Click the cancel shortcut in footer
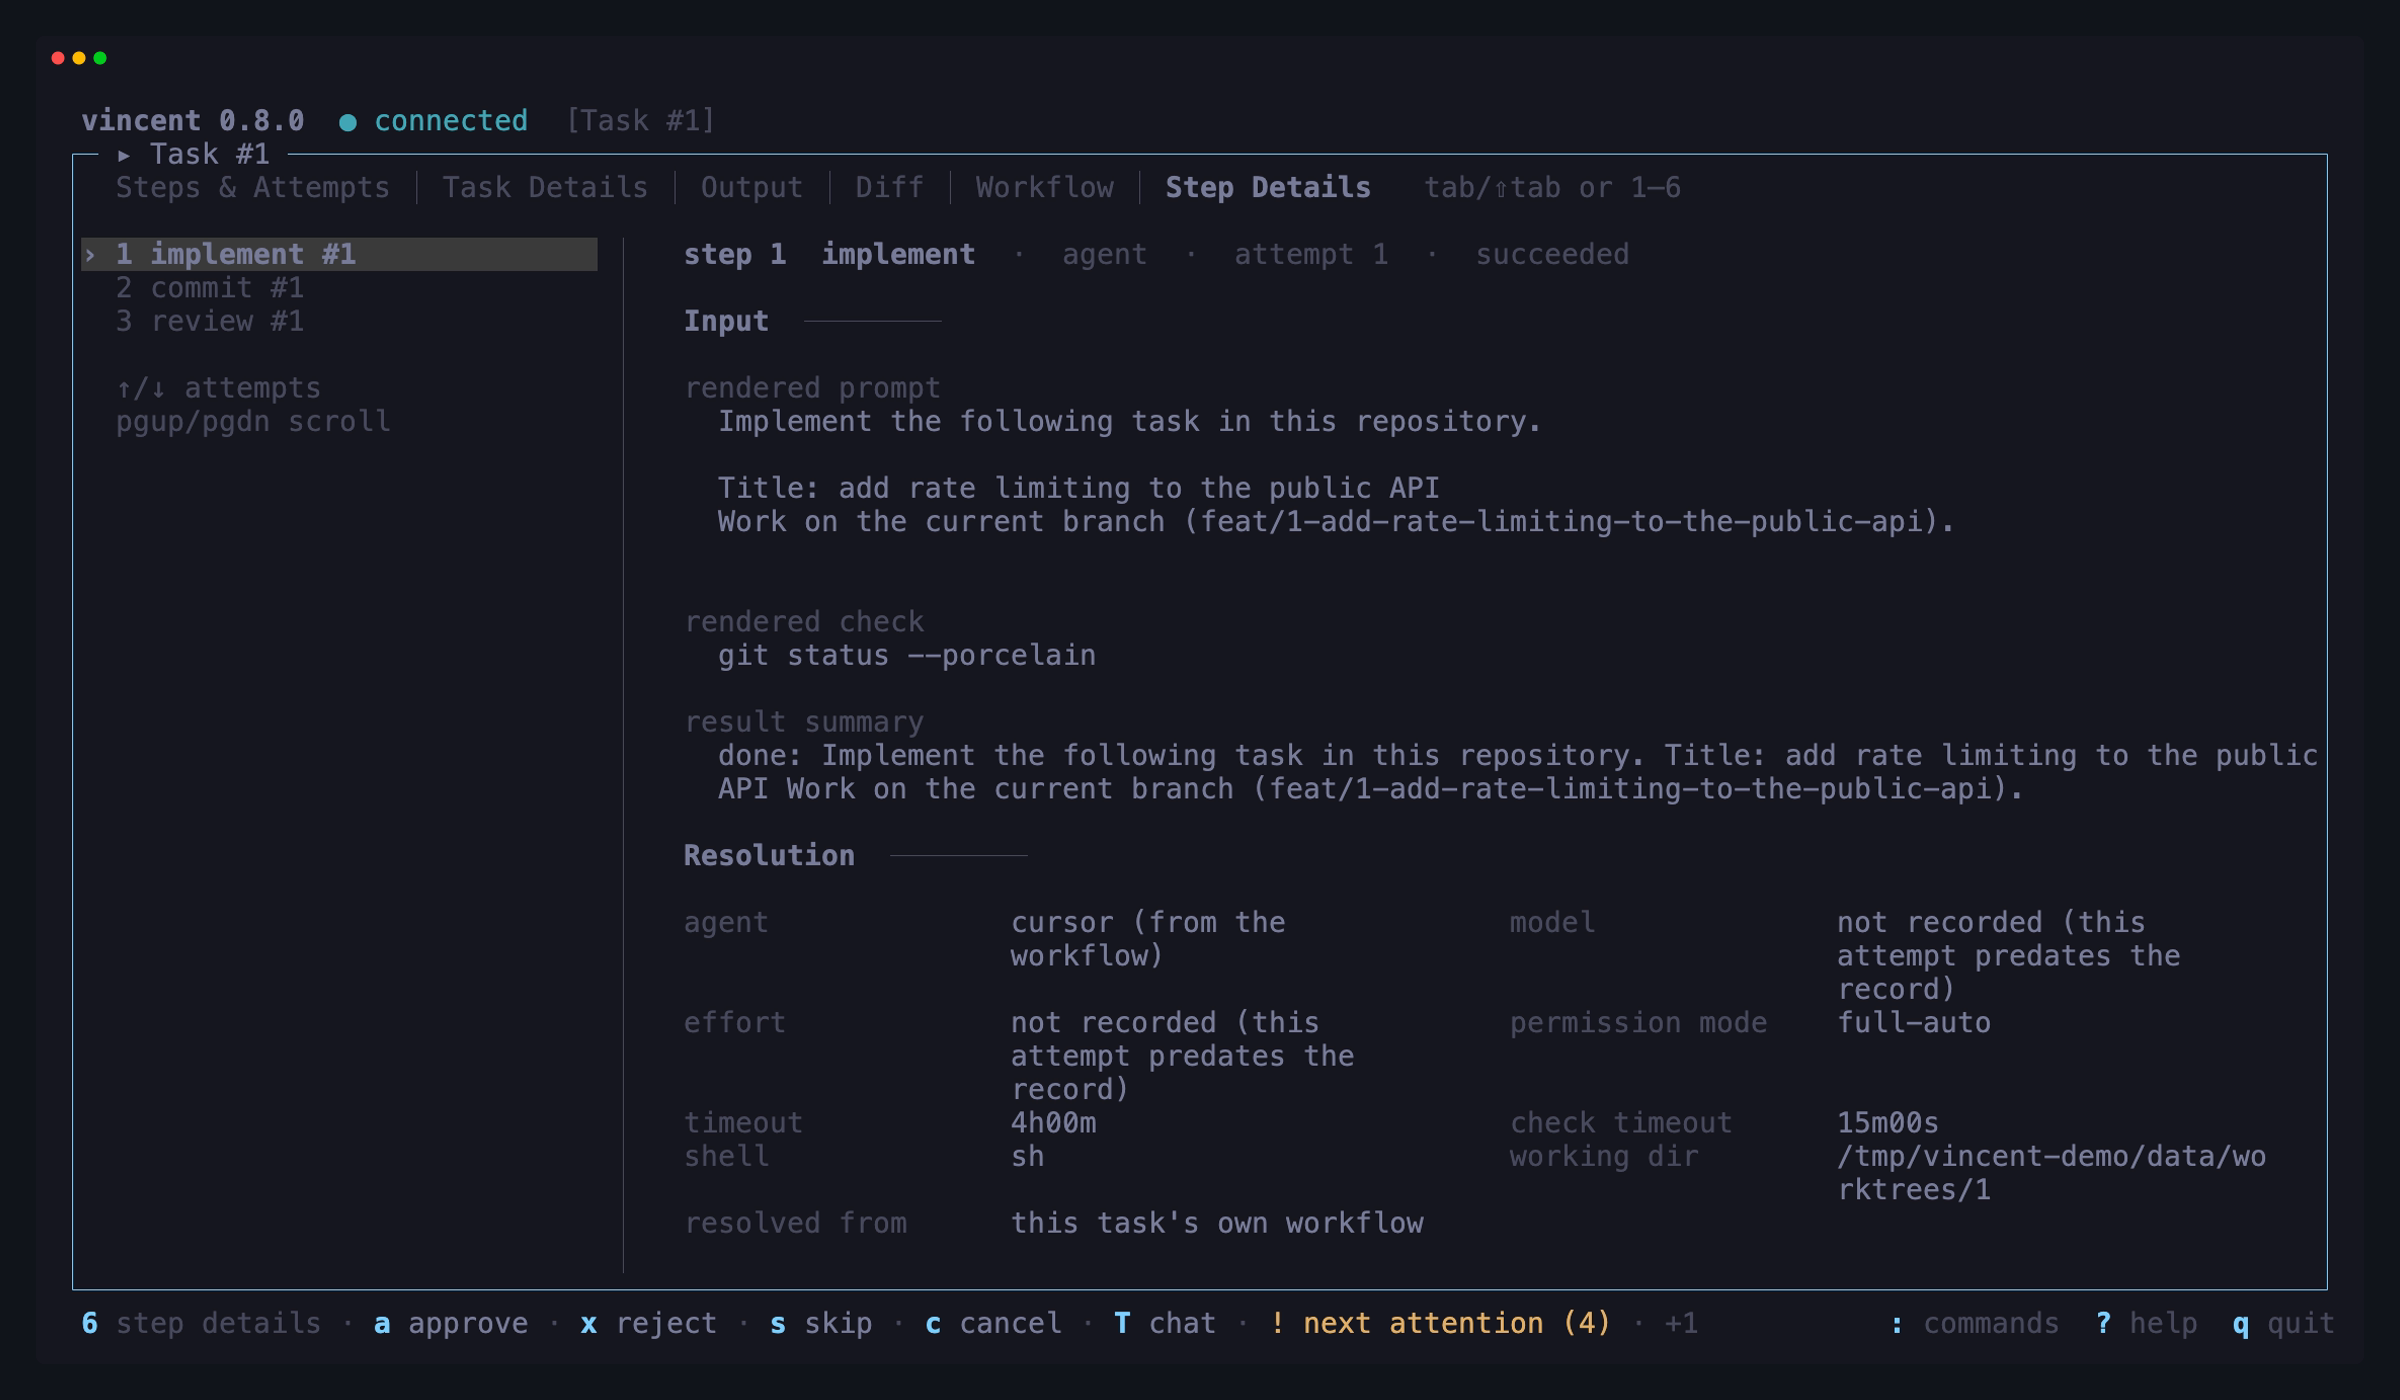2400x1400 pixels. click(x=993, y=1323)
